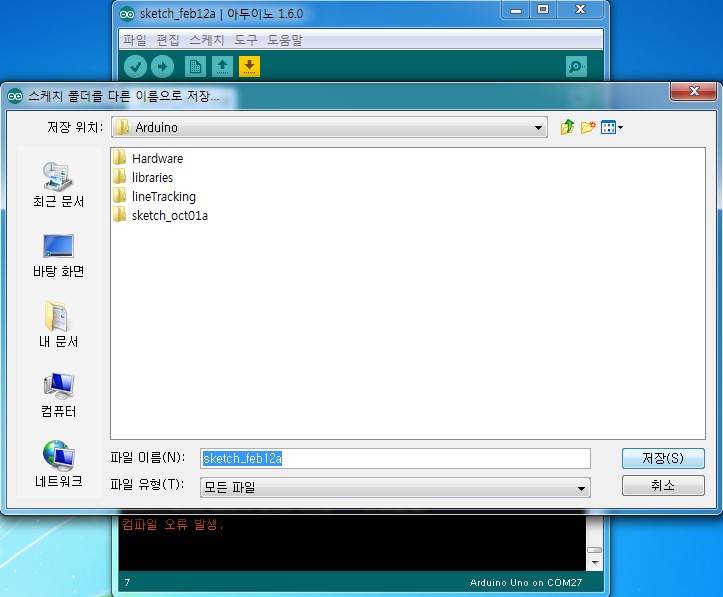Click the Arduino logo icon in dialog title bar
The width and height of the screenshot is (723, 597).
pyautogui.click(x=15, y=96)
